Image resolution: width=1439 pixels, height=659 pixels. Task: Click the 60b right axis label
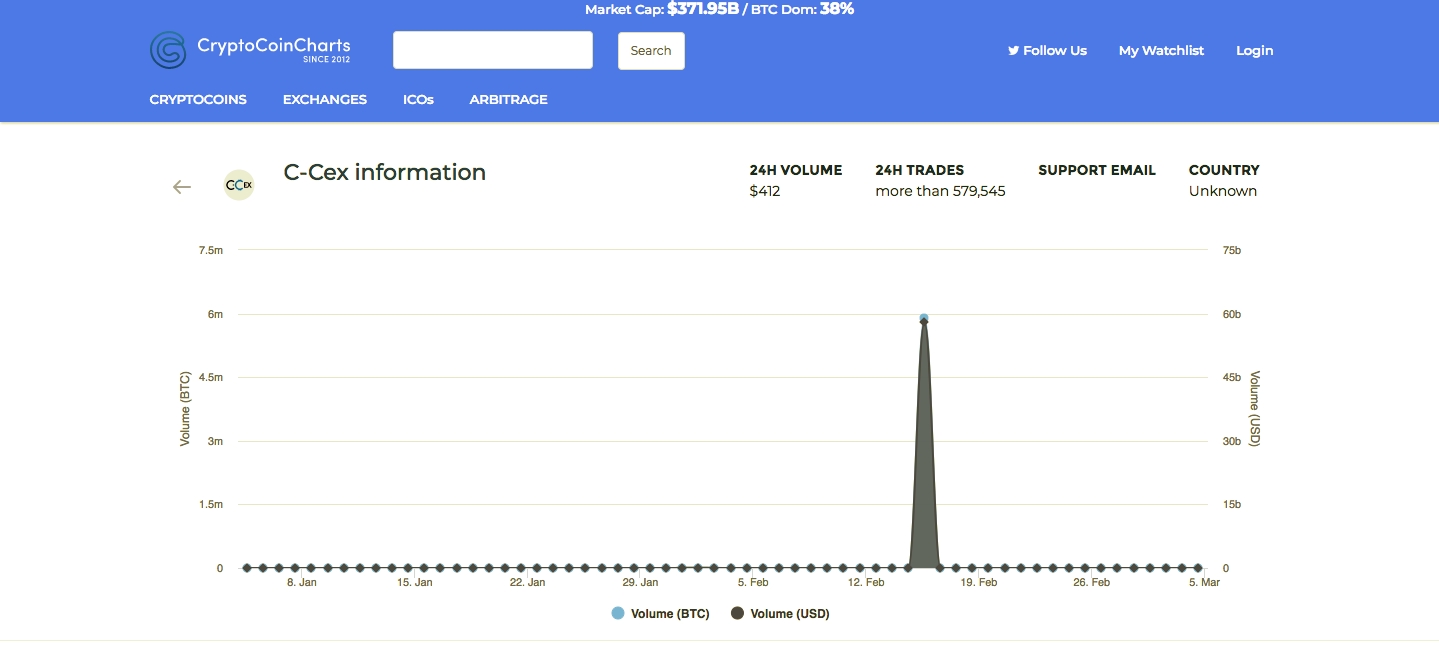[x=1232, y=314]
